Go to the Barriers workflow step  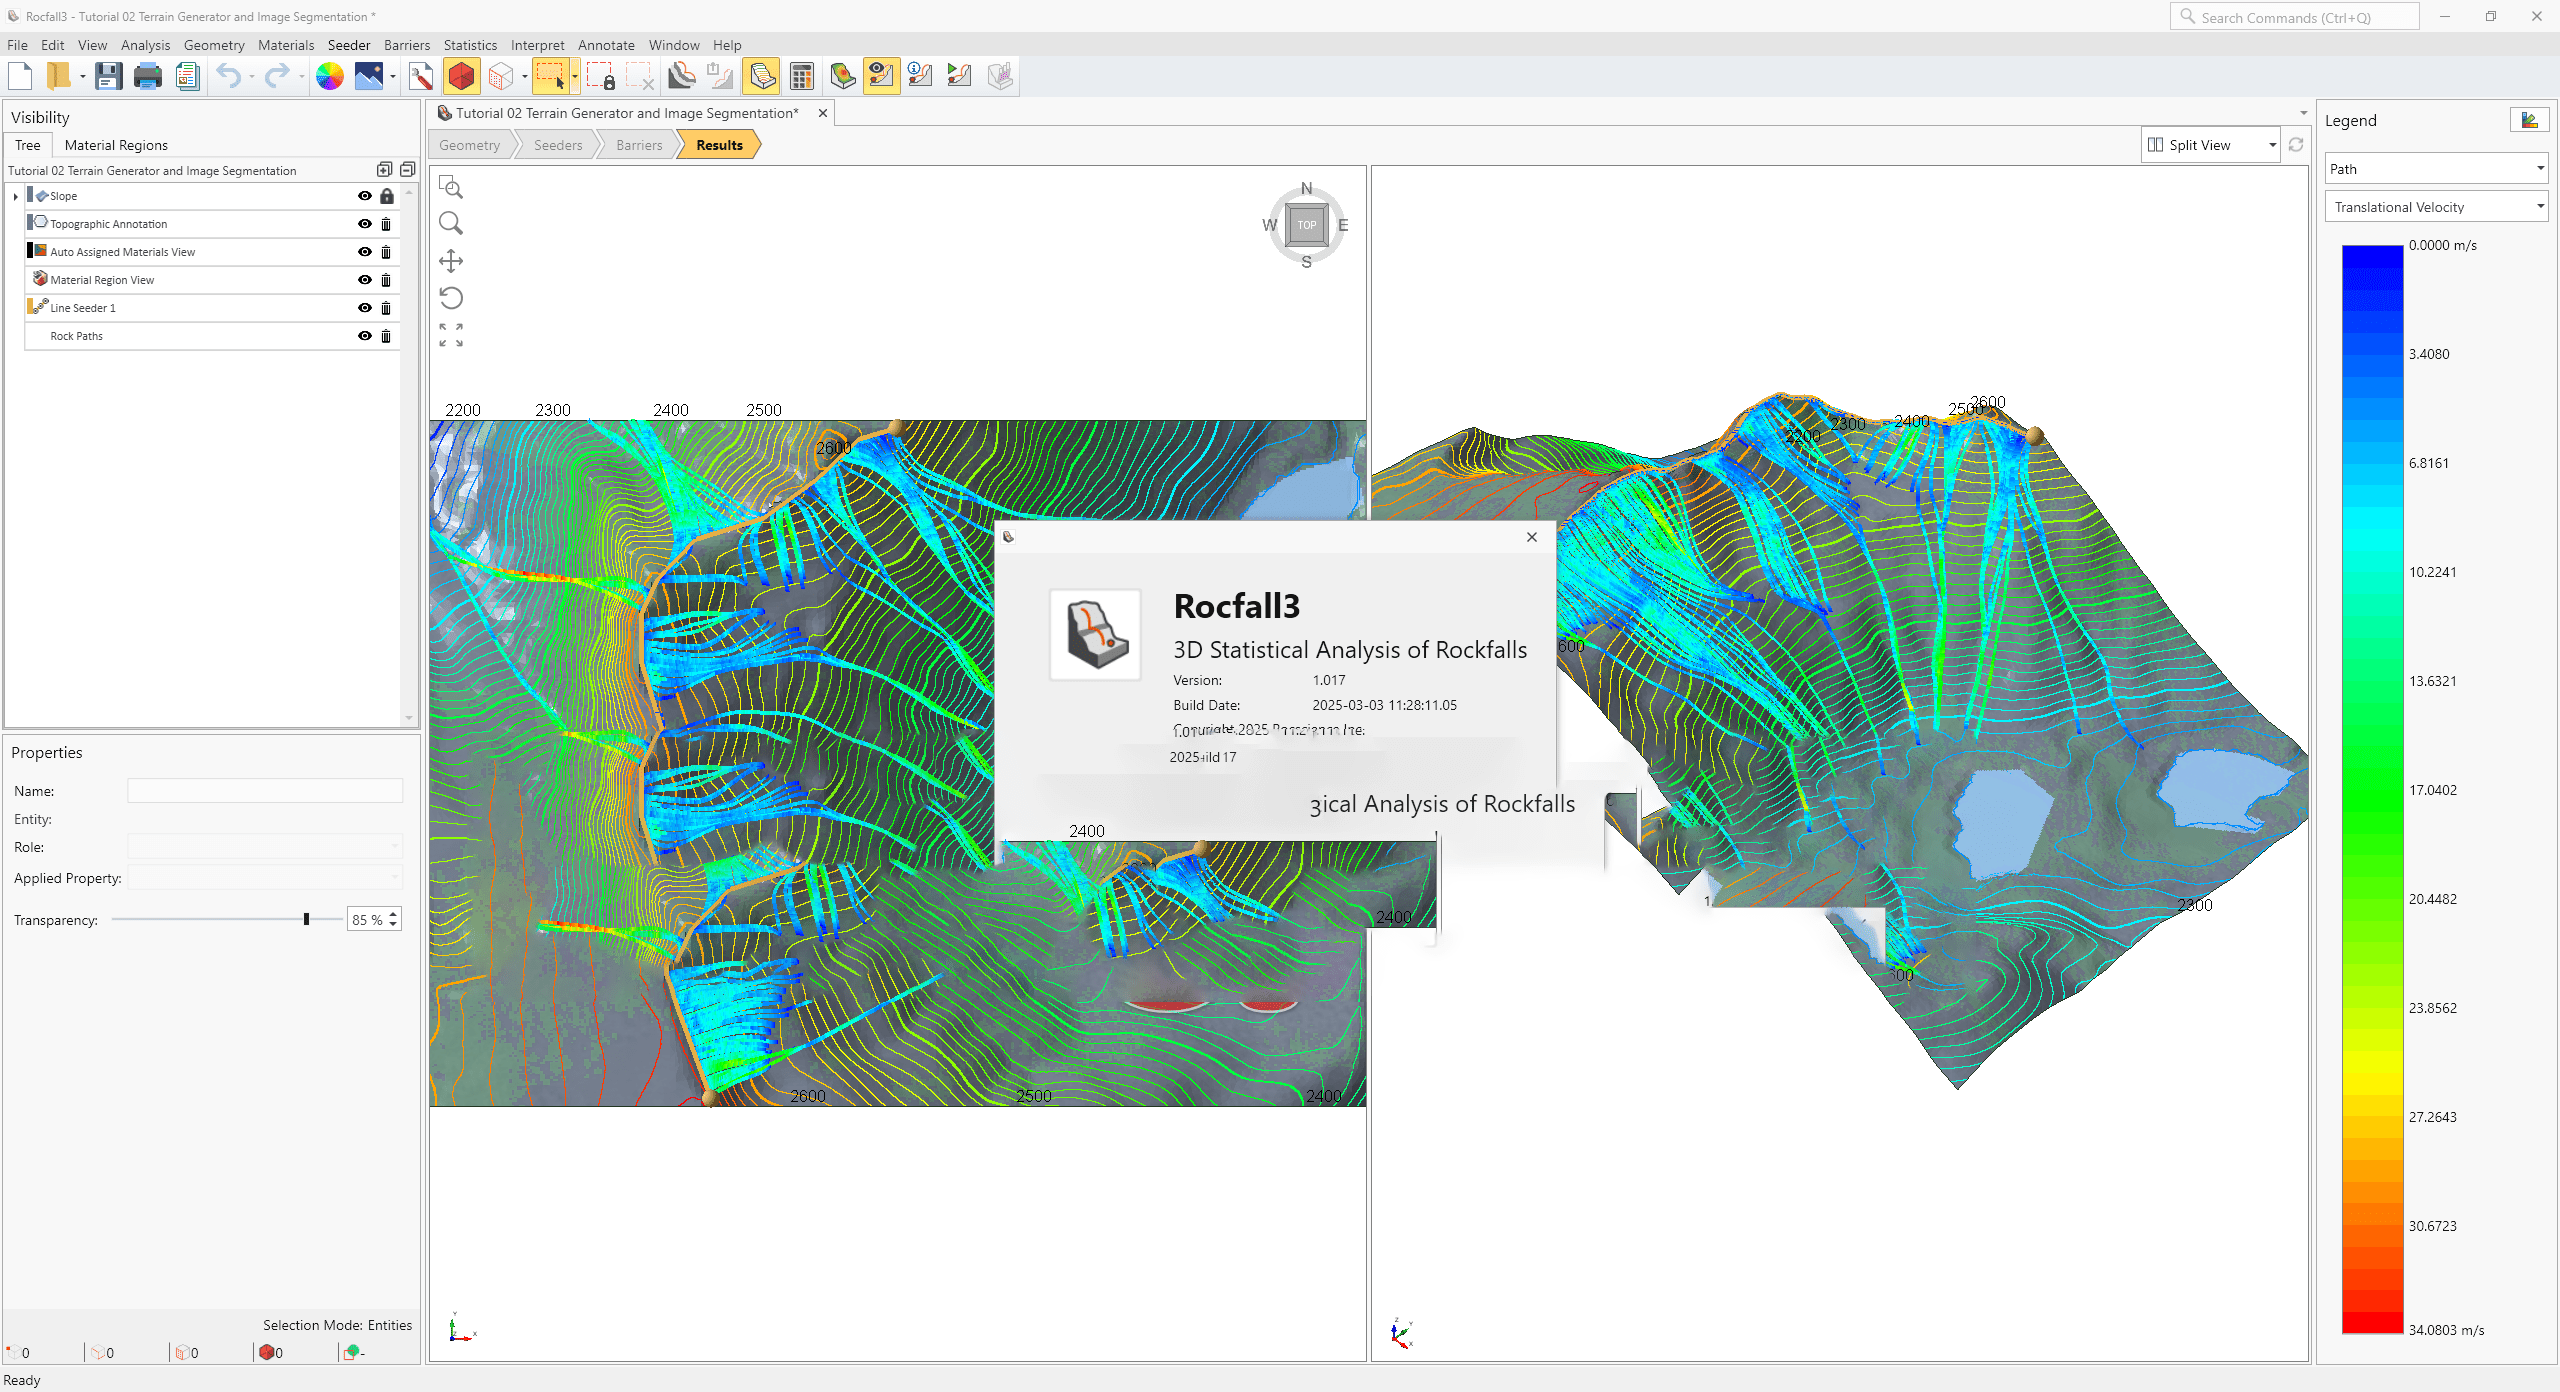pyautogui.click(x=639, y=145)
